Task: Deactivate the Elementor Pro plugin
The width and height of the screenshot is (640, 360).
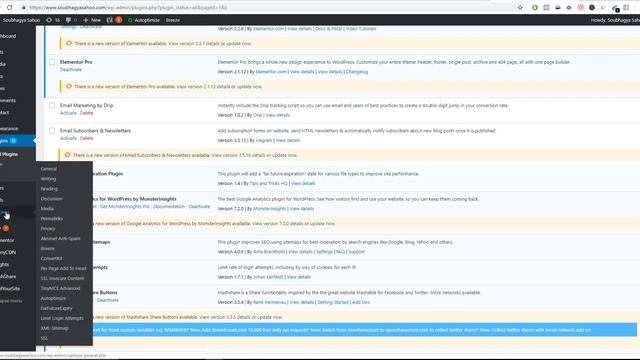Action: coord(71,70)
